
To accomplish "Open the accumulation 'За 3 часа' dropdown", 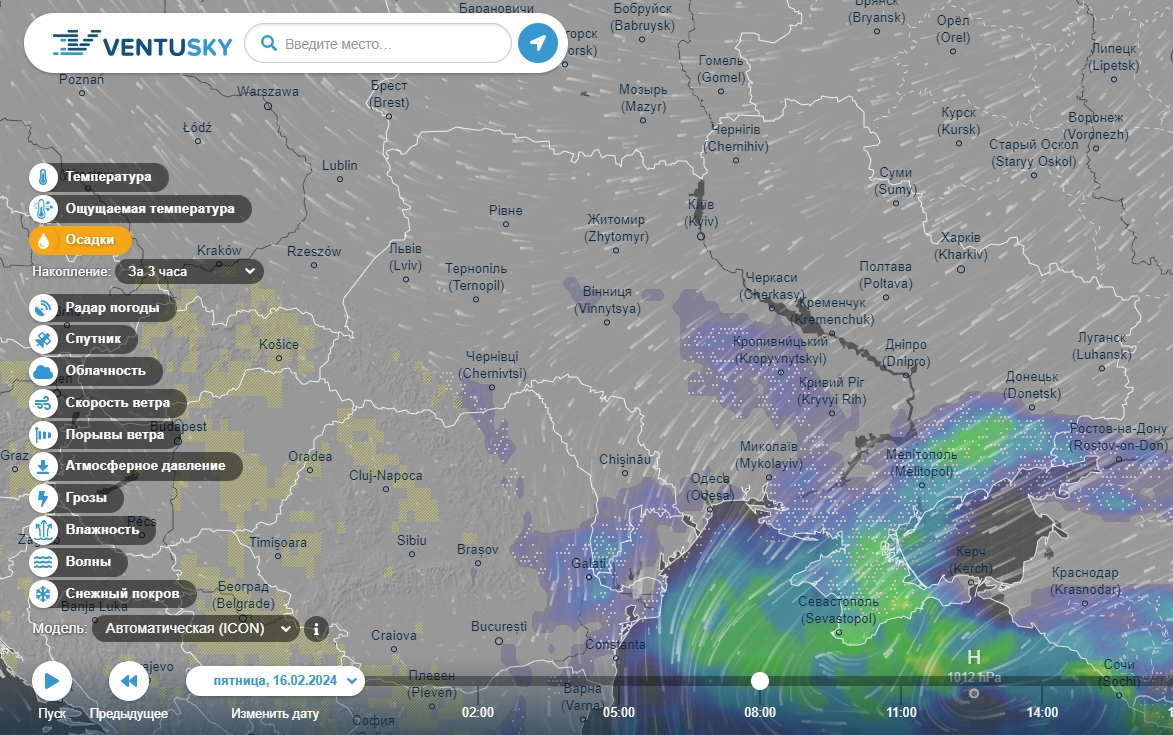I will [x=190, y=271].
